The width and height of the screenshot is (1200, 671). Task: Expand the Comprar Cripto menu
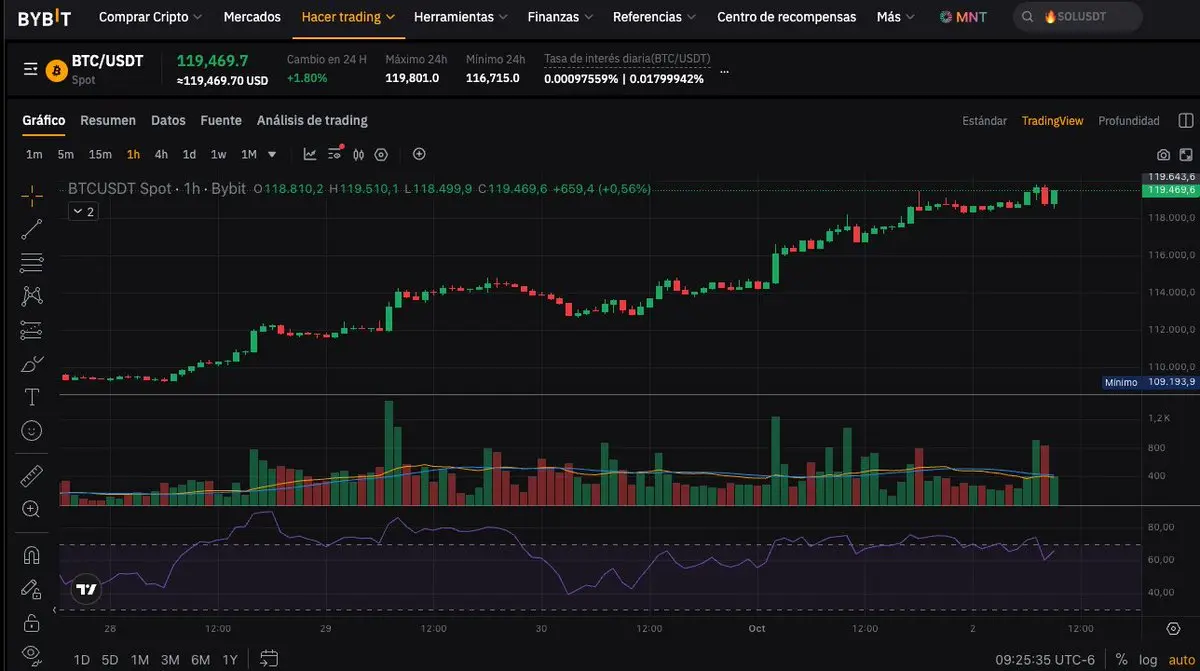(x=150, y=17)
